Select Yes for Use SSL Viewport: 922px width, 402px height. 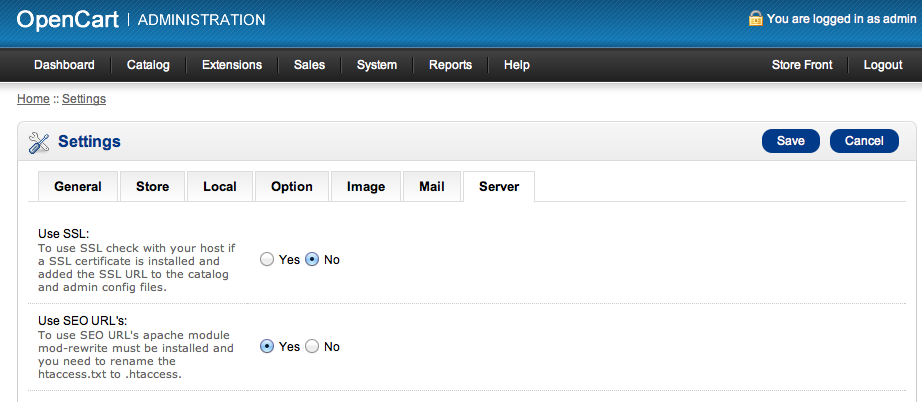coord(267,259)
